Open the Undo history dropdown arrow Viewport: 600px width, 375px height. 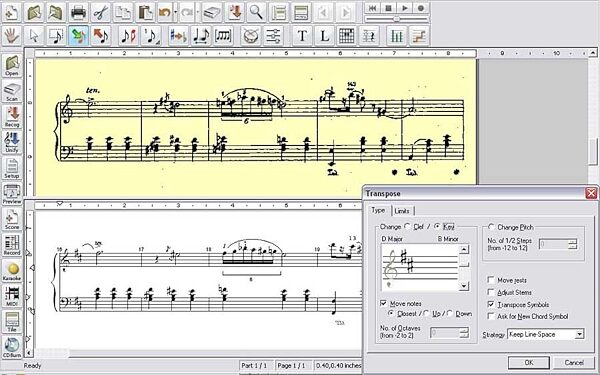click(176, 12)
